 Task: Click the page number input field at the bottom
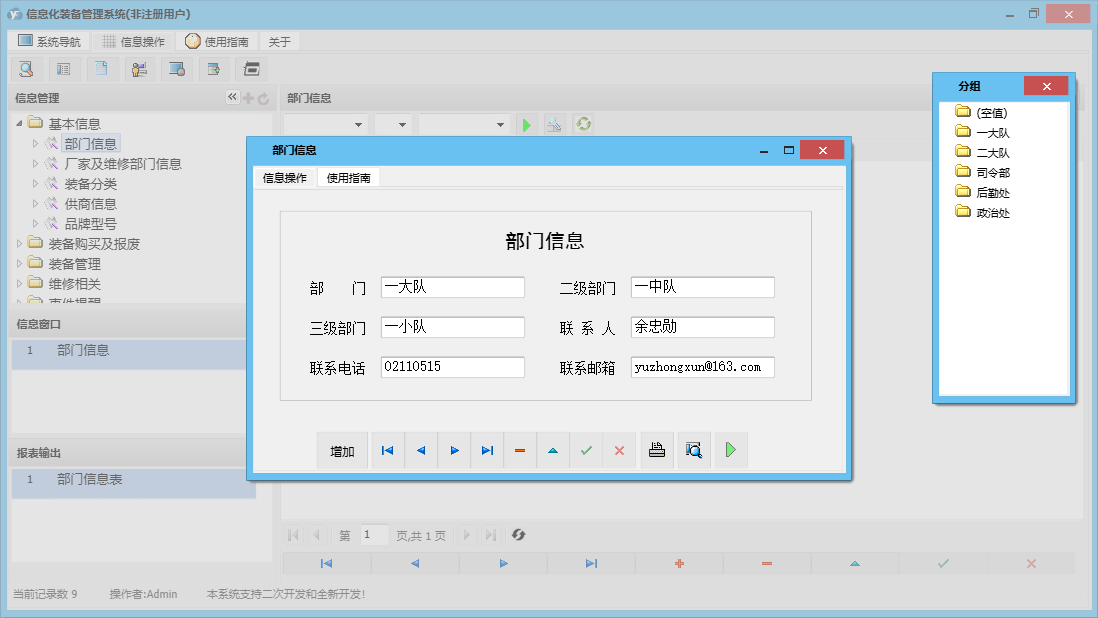[x=374, y=535]
